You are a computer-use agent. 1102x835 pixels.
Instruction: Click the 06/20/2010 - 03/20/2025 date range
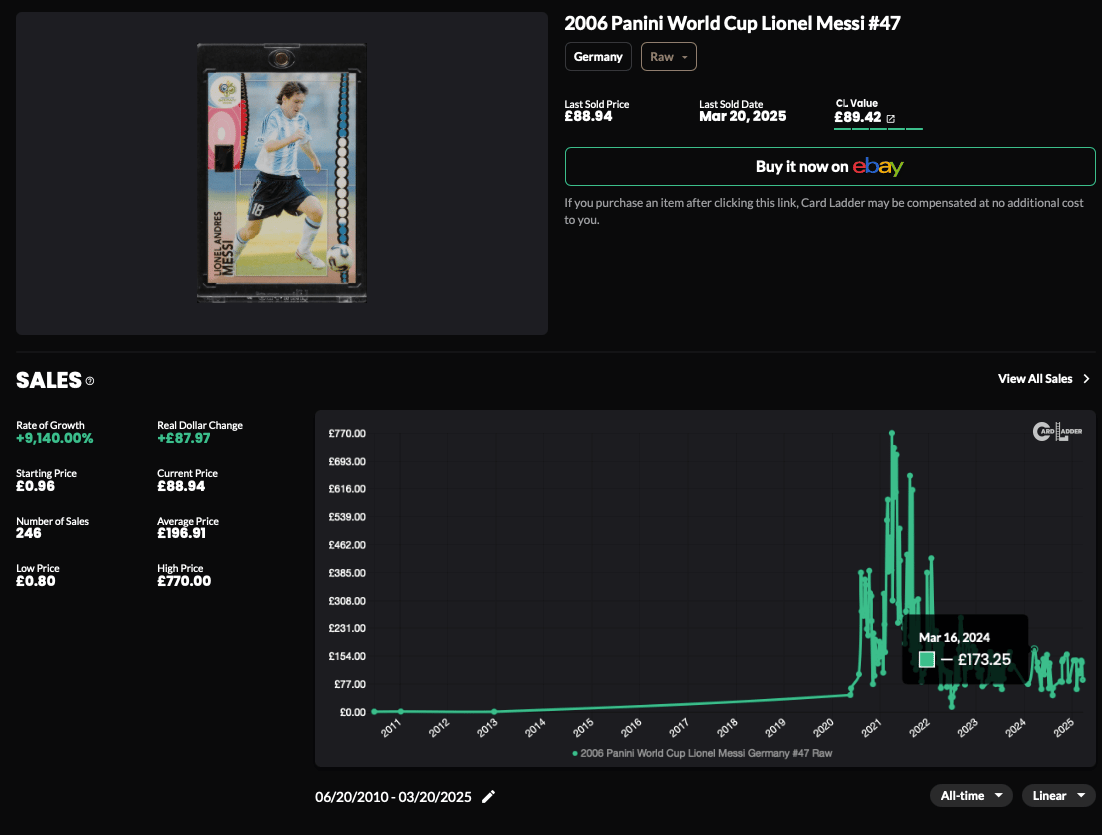(393, 796)
